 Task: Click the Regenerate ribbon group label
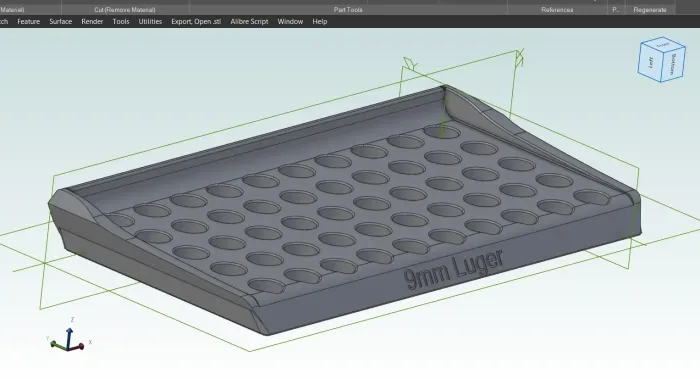[x=650, y=9]
